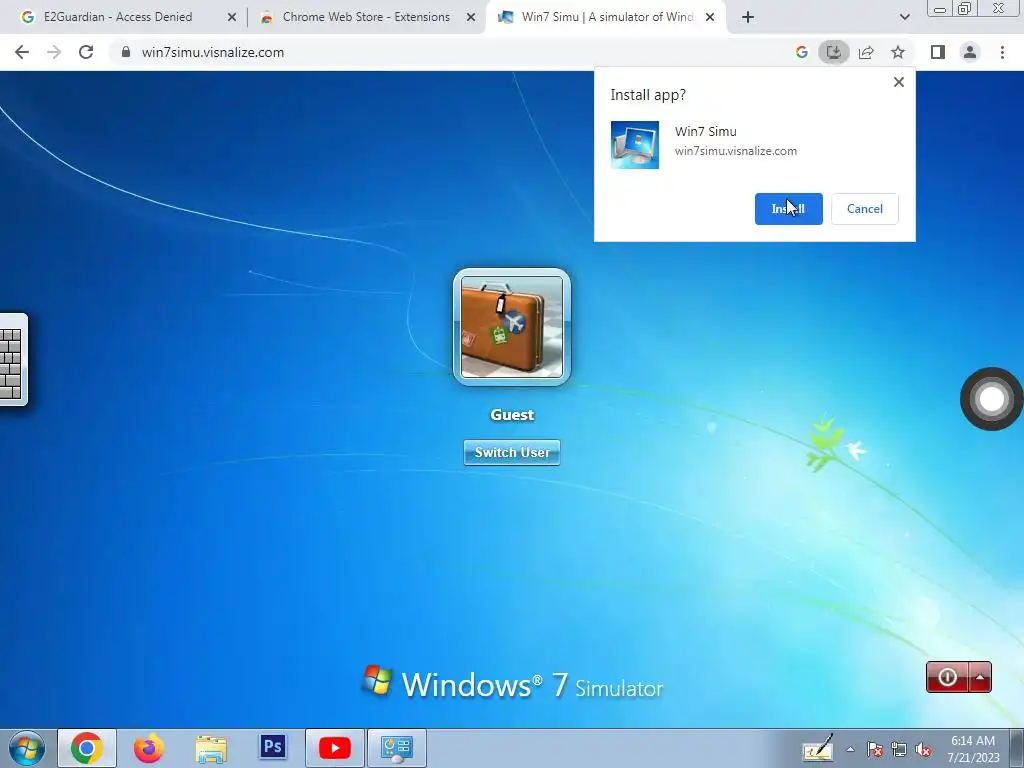Go forward in browser history
This screenshot has width=1024, height=768.
[54, 52]
